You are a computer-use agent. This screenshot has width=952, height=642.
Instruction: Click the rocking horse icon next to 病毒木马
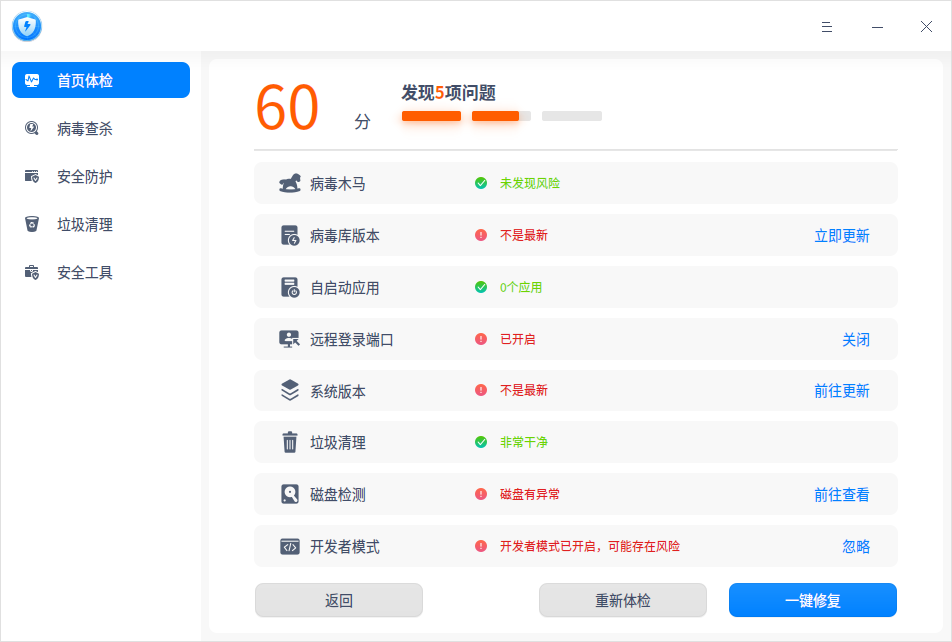[290, 183]
